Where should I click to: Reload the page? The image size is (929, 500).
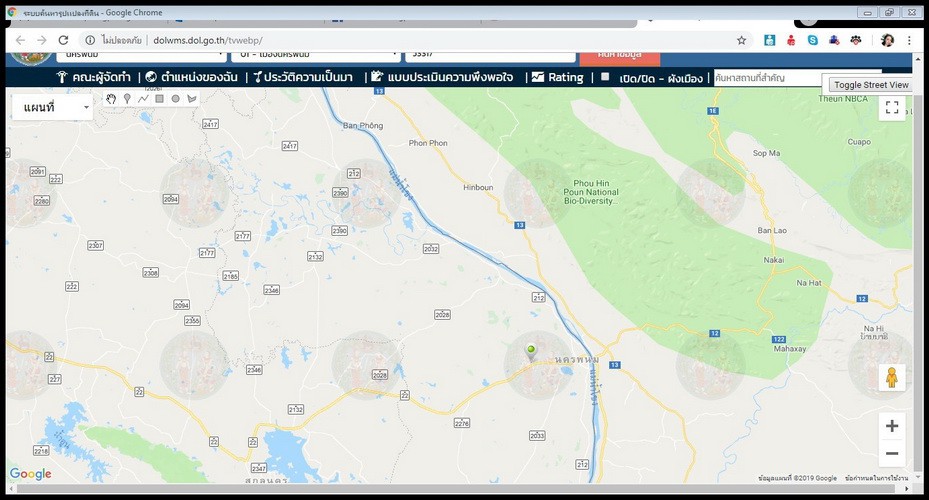(63, 40)
